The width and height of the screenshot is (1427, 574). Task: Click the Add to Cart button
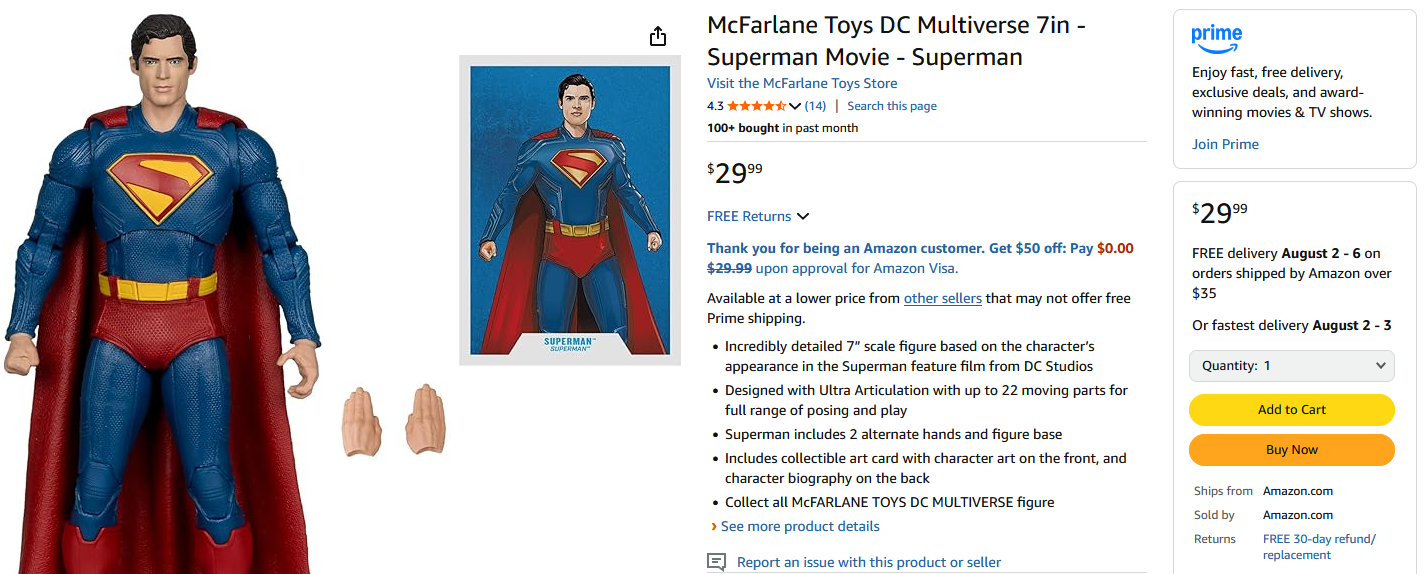(x=1291, y=409)
